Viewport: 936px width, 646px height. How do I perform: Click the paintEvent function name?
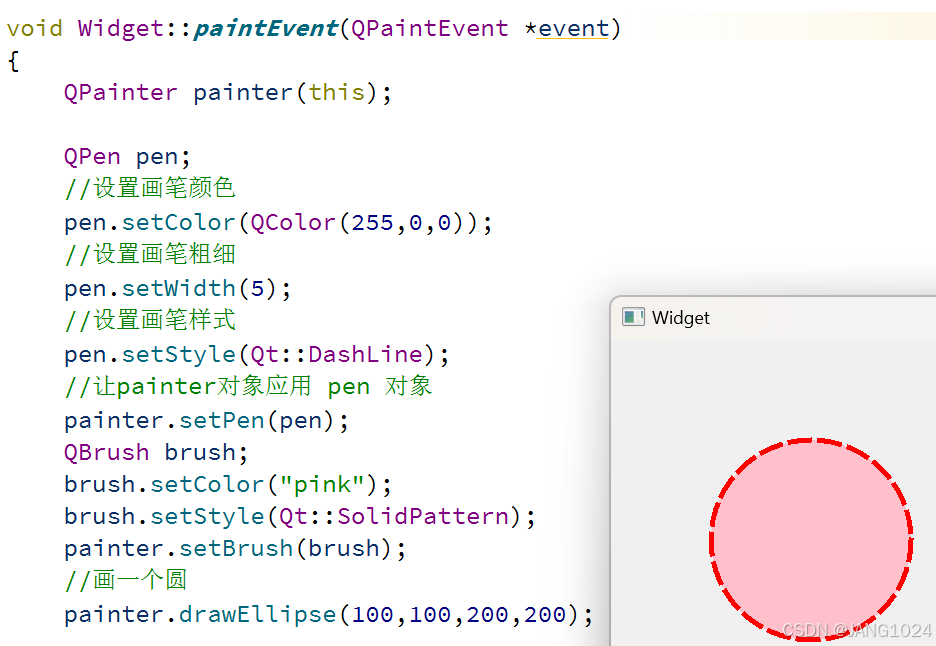click(x=266, y=29)
